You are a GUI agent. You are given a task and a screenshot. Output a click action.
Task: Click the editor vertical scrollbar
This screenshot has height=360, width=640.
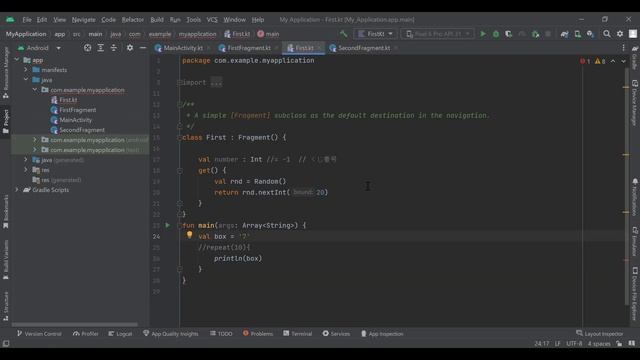click(627, 186)
